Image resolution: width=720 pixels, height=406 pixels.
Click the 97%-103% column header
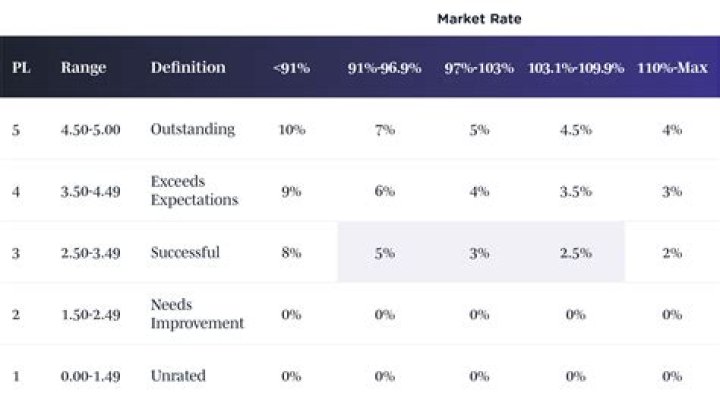point(479,69)
